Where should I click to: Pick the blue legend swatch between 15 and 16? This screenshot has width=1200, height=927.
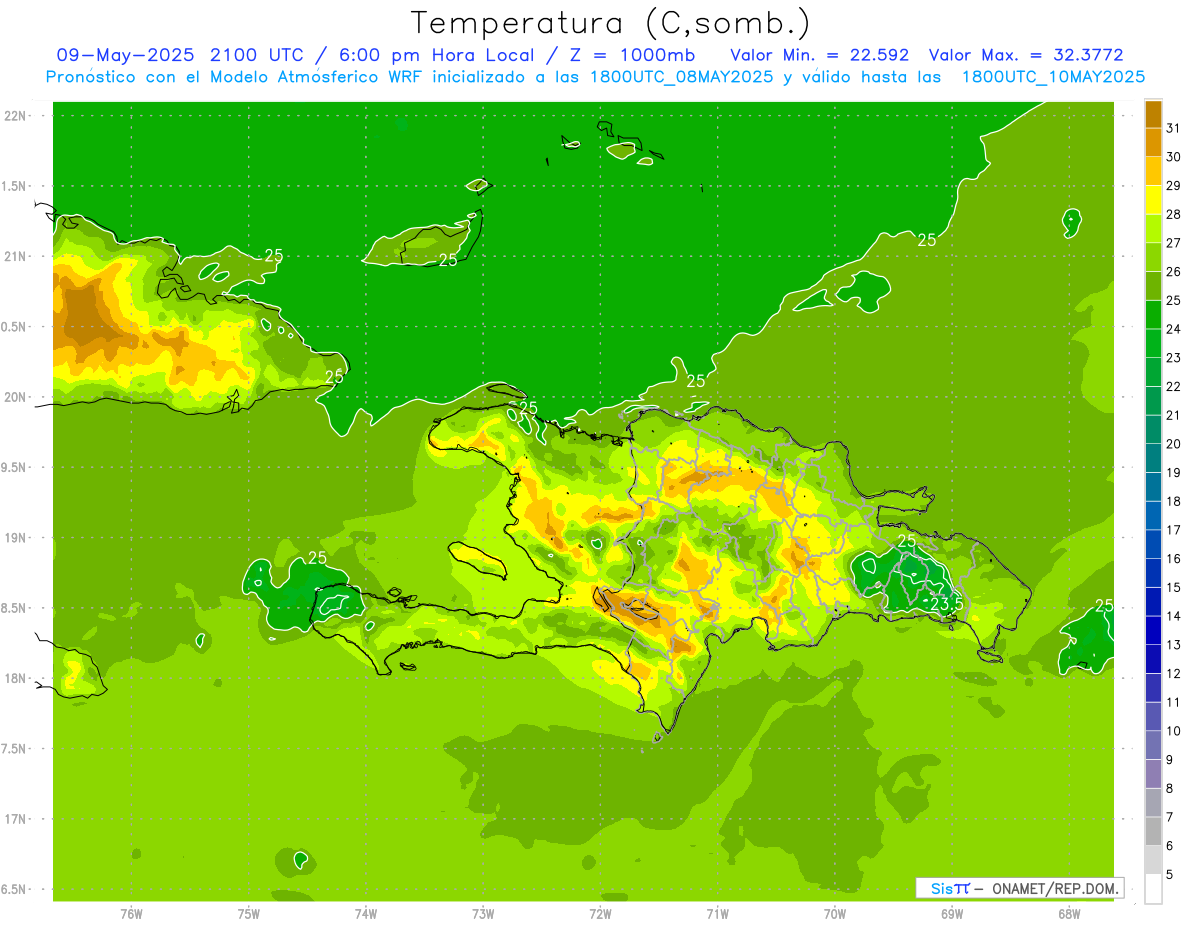click(x=1153, y=573)
